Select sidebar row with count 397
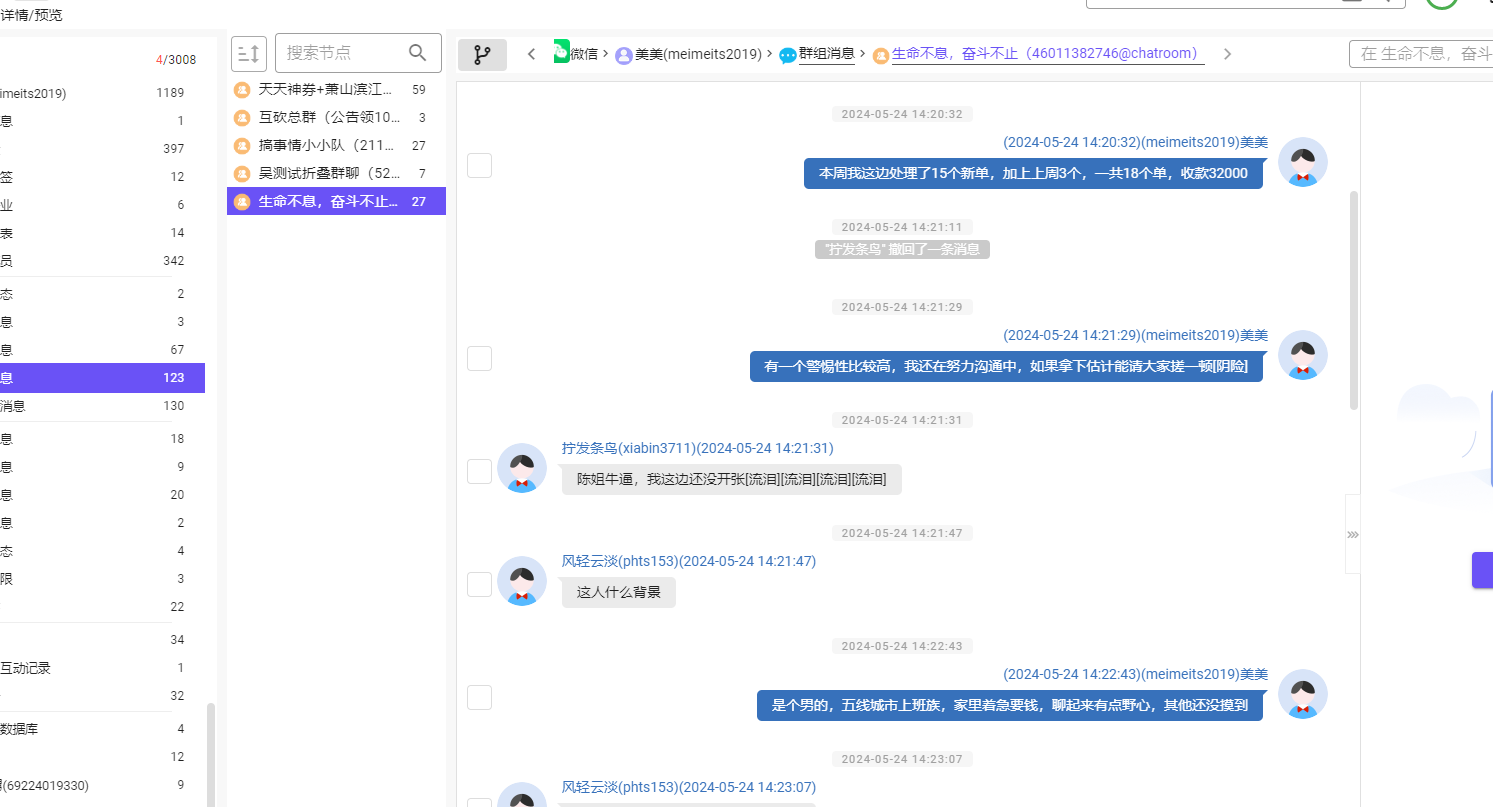Viewport: 1493px width, 807px height. click(102, 149)
